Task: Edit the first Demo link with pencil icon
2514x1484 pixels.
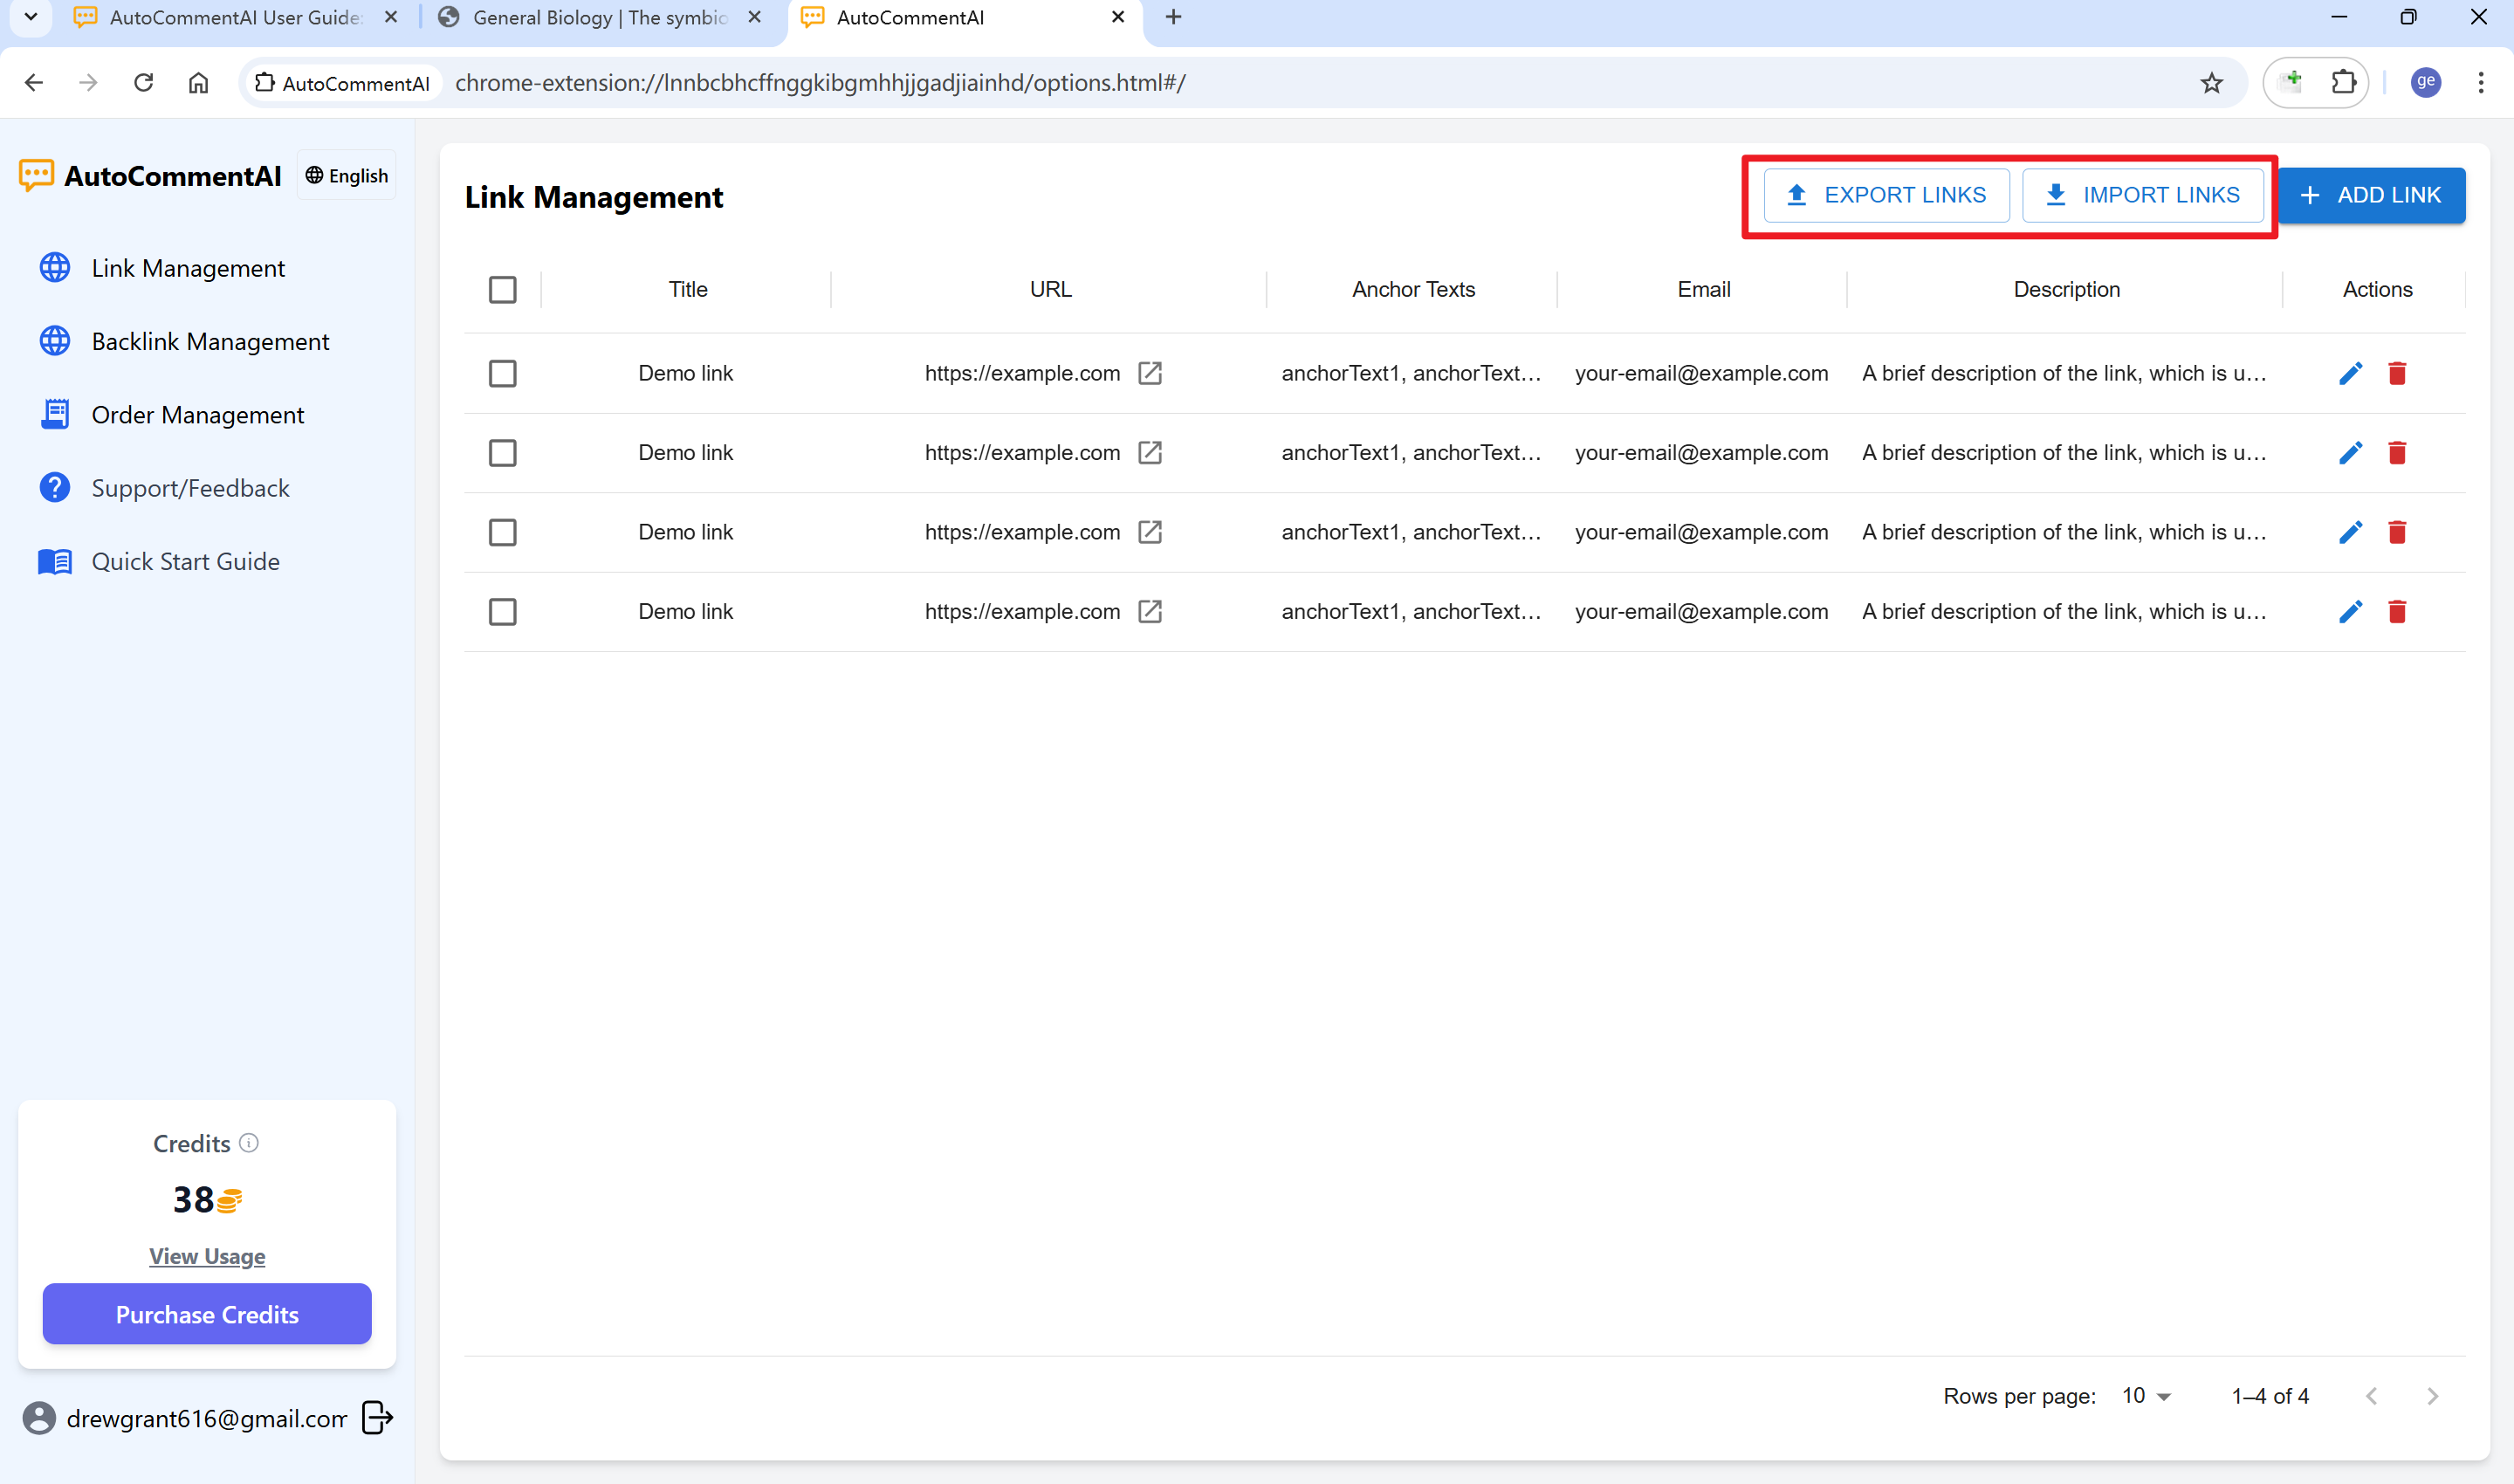Action: 2350,374
